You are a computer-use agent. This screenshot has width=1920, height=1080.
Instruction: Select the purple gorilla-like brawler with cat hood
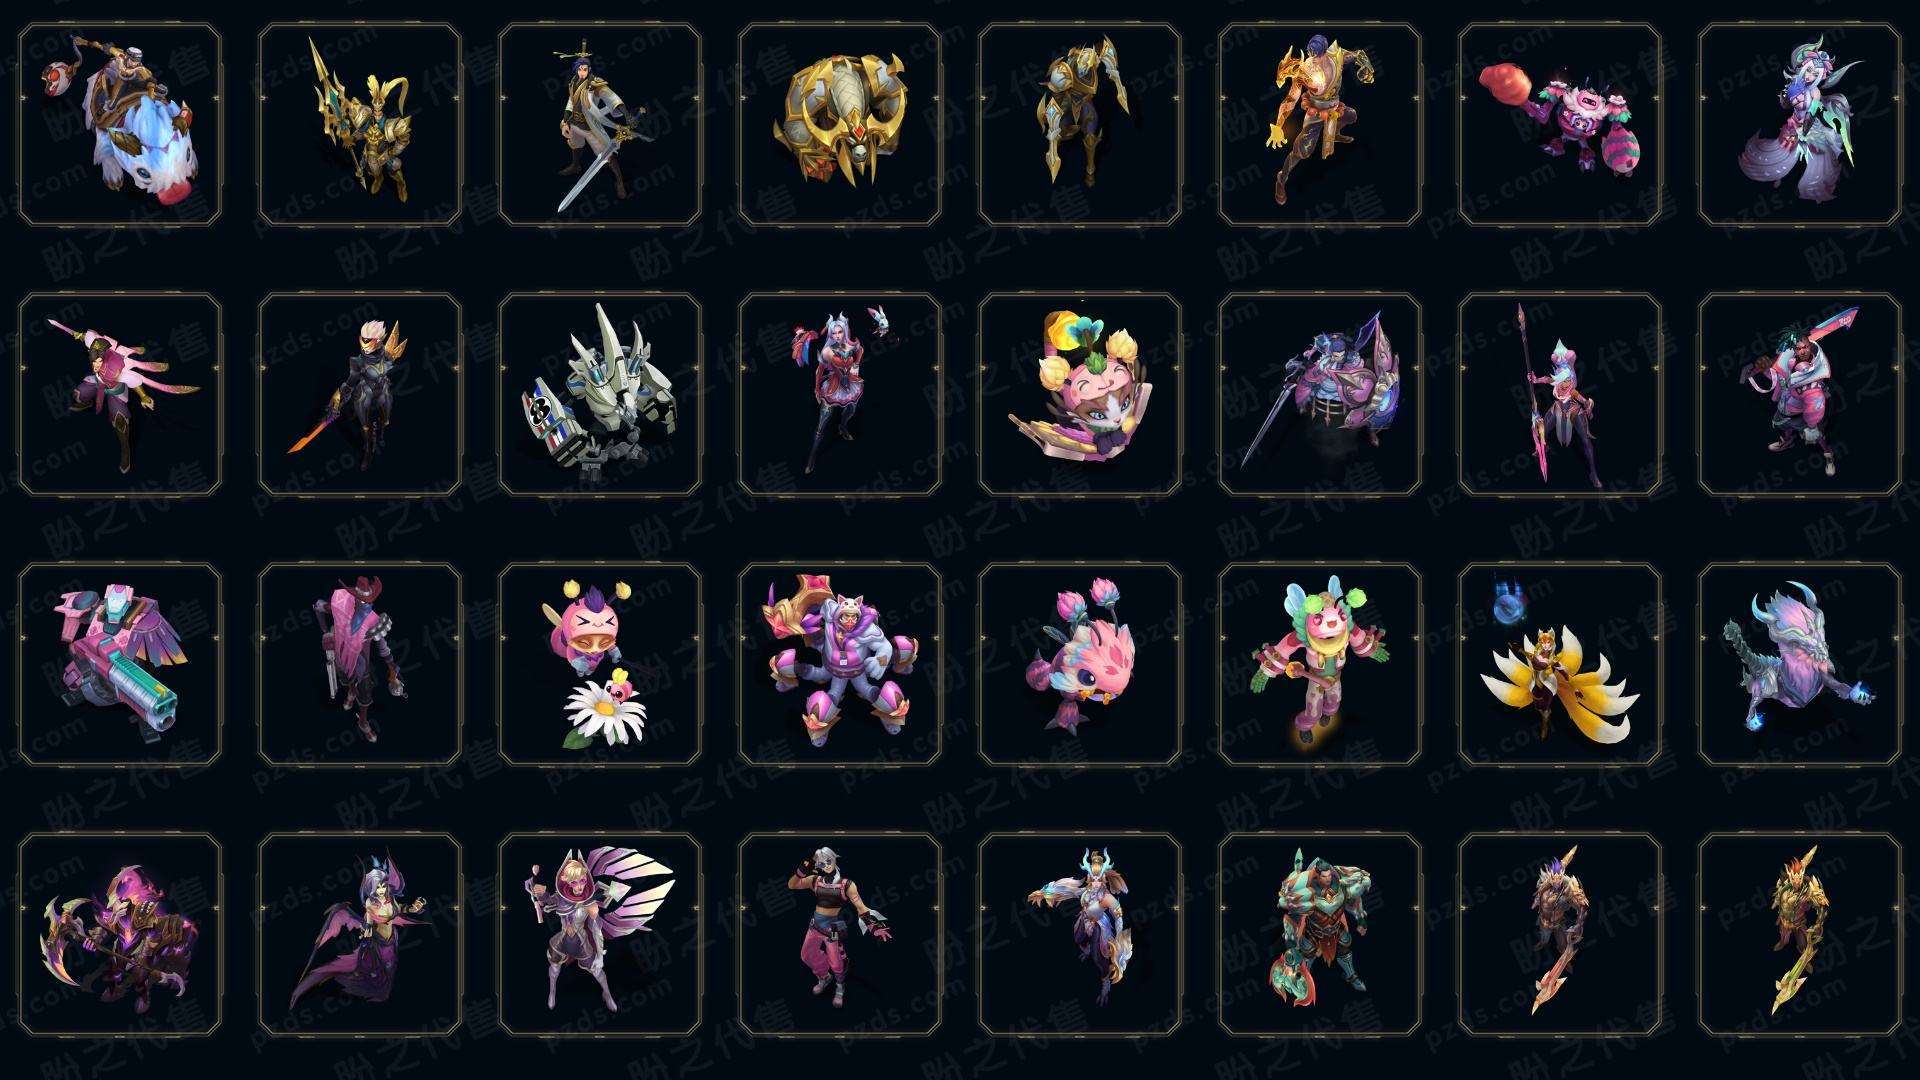click(840, 665)
